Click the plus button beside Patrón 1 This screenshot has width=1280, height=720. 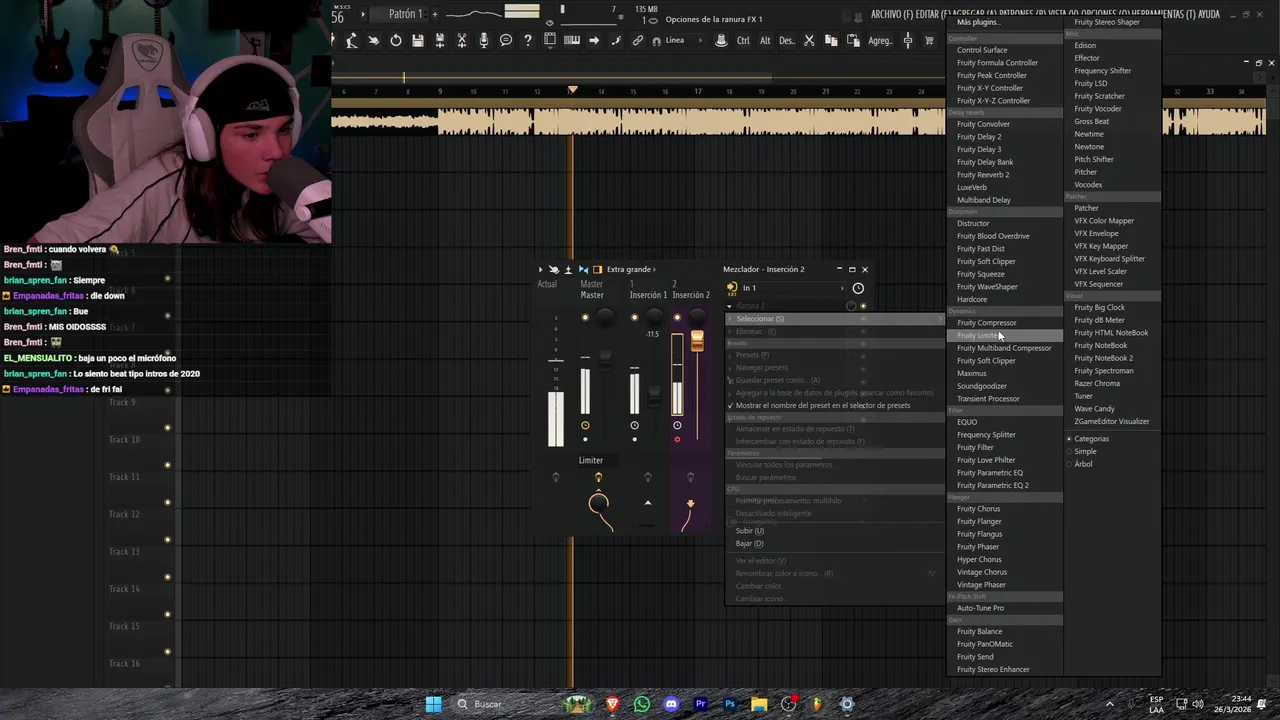[435, 14]
